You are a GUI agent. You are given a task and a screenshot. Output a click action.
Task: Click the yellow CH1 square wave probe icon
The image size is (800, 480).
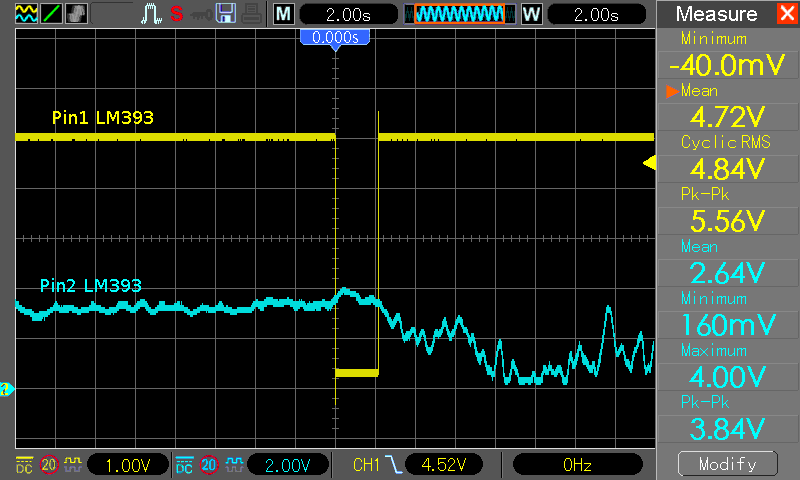pos(73,464)
